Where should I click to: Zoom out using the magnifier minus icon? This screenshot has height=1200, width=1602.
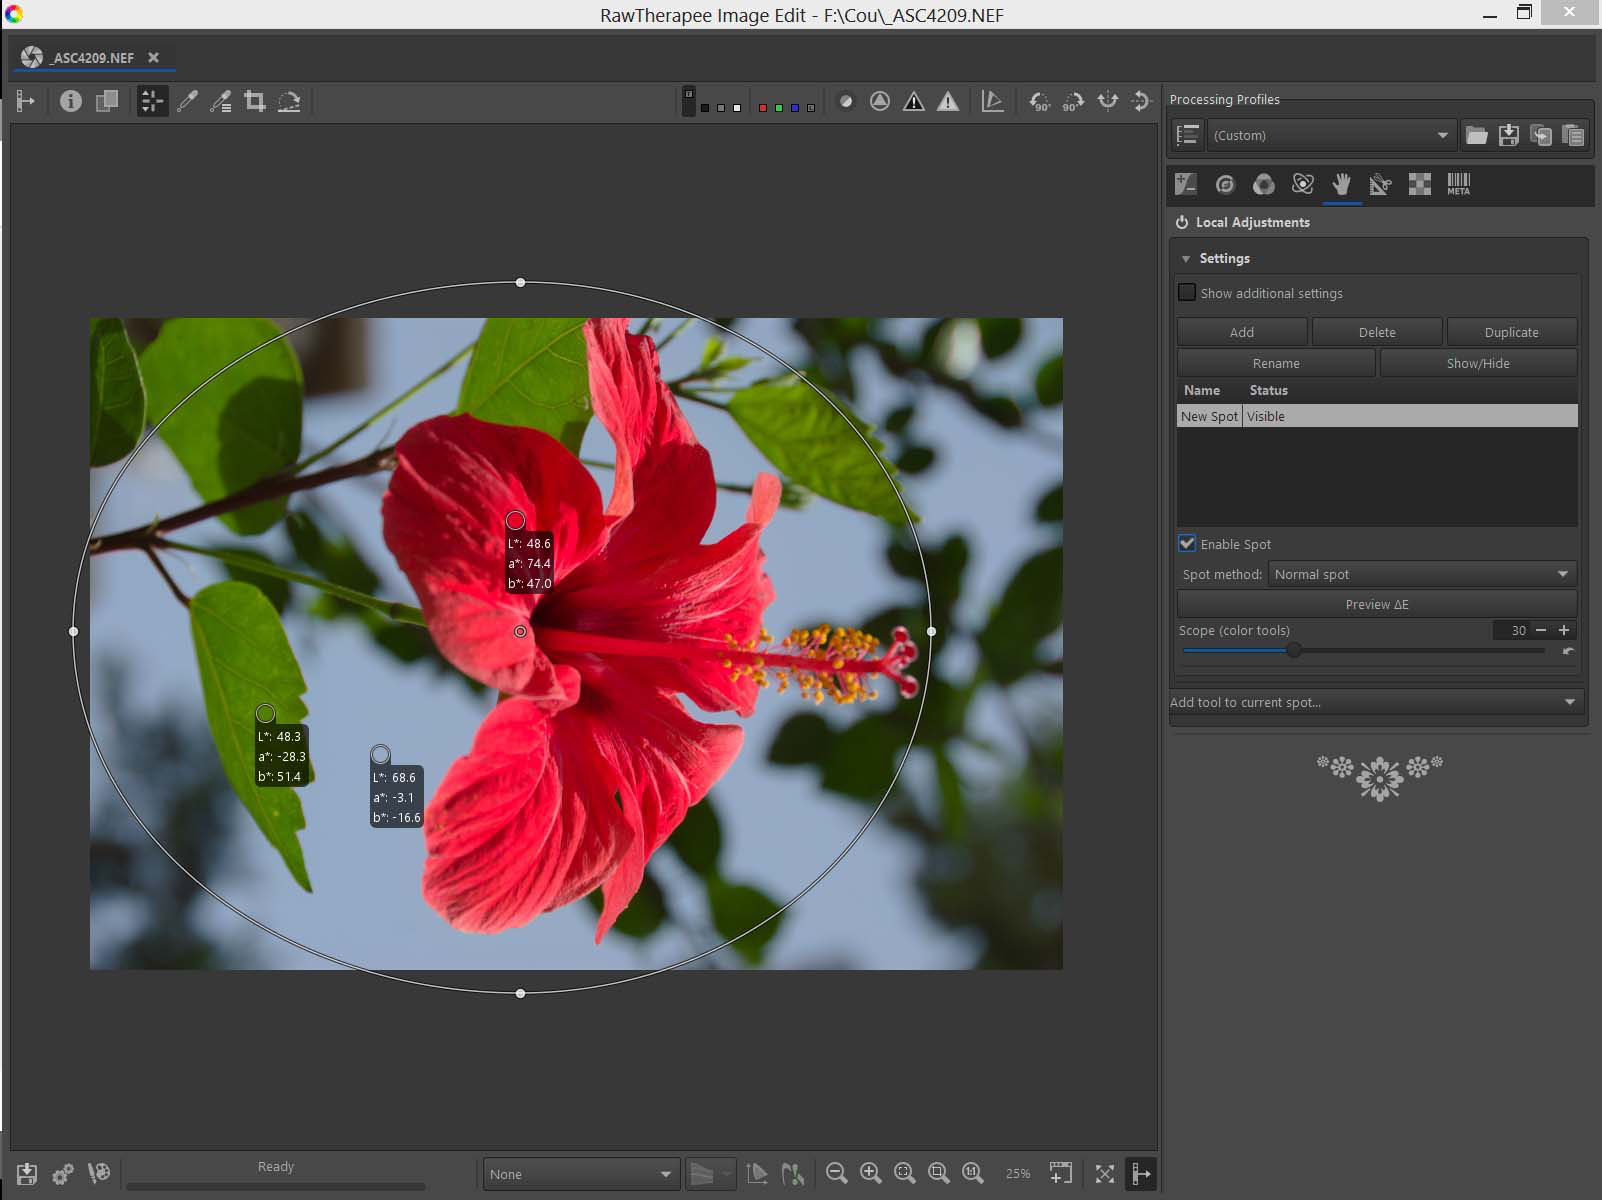(837, 1173)
